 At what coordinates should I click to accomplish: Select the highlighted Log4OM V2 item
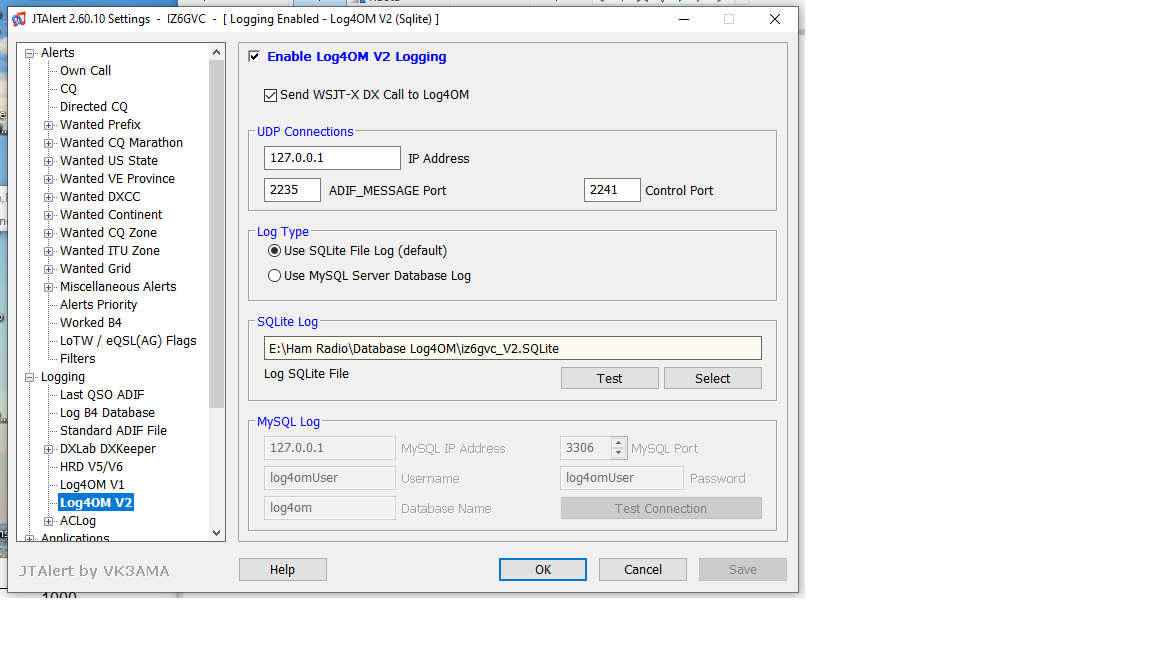point(96,503)
